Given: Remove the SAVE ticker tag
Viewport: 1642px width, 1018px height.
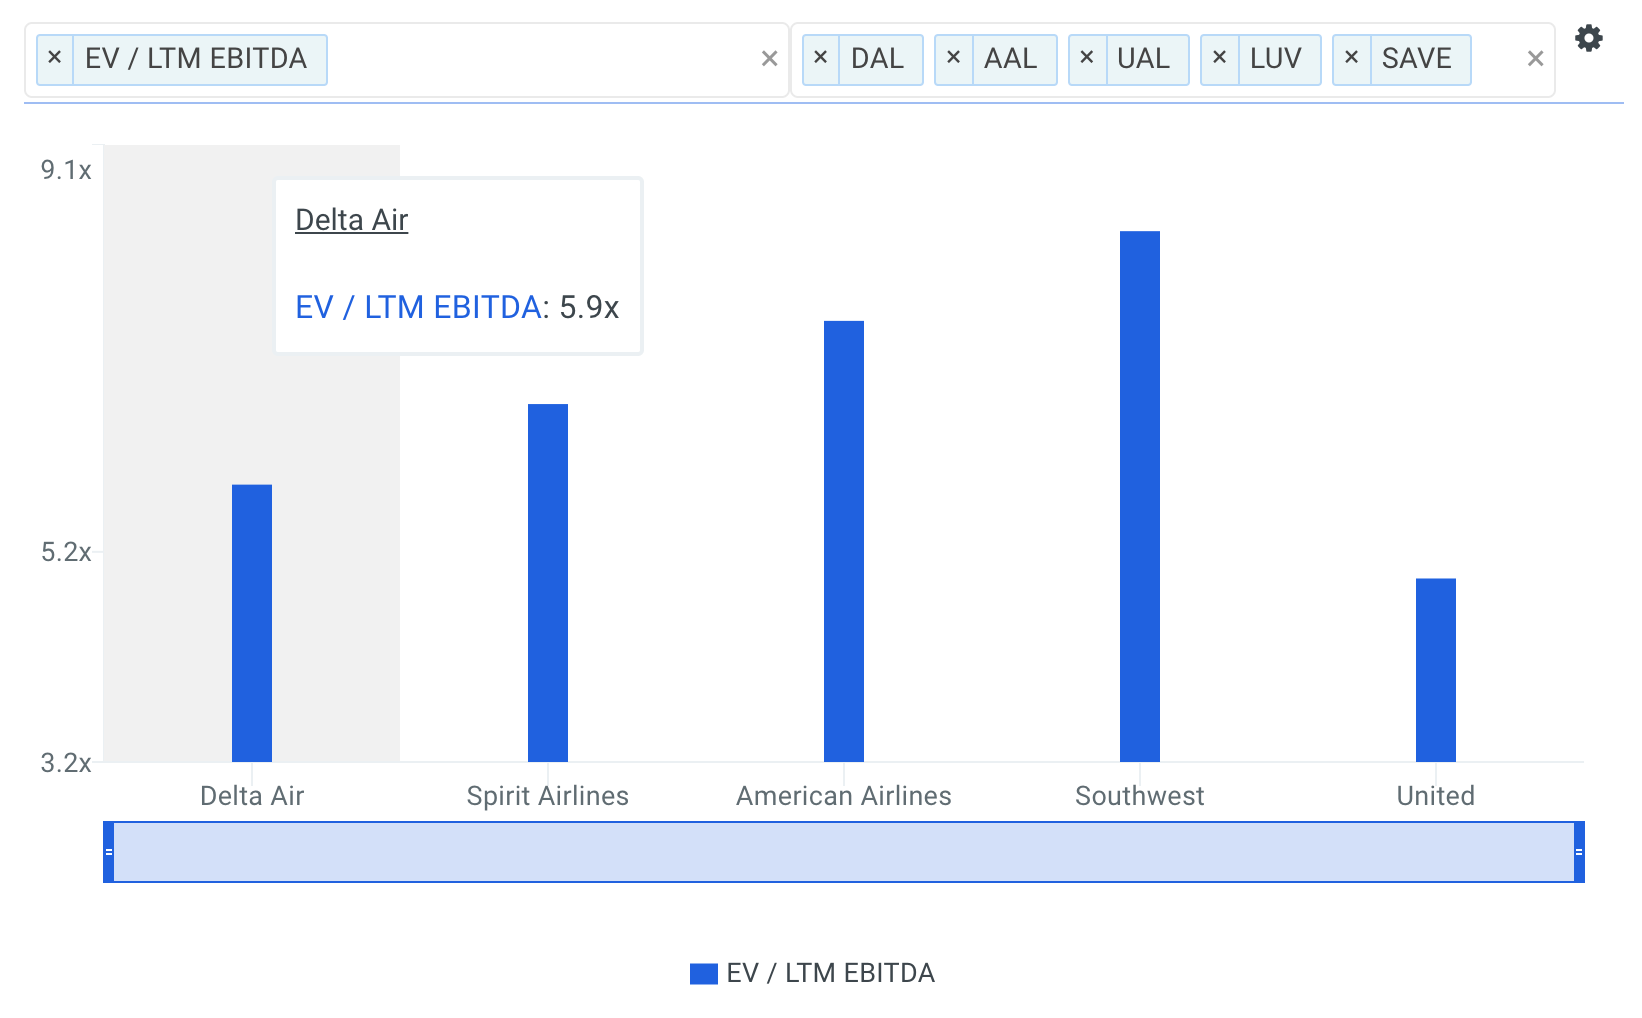Looking at the screenshot, I should [1352, 58].
